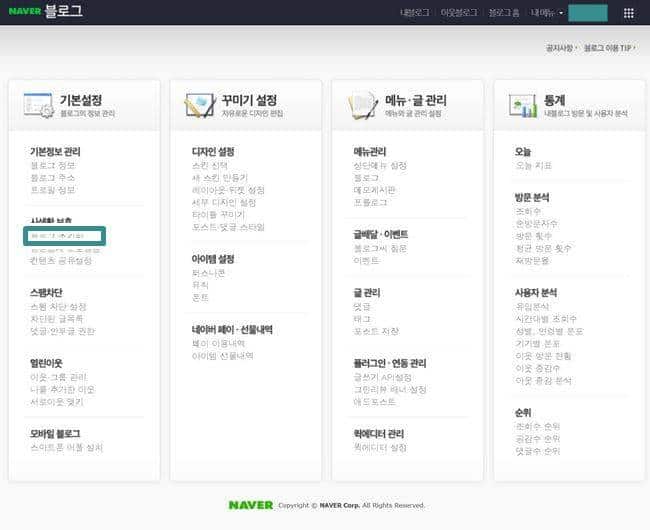Go to 내블로그 in top navigation

pos(415,13)
